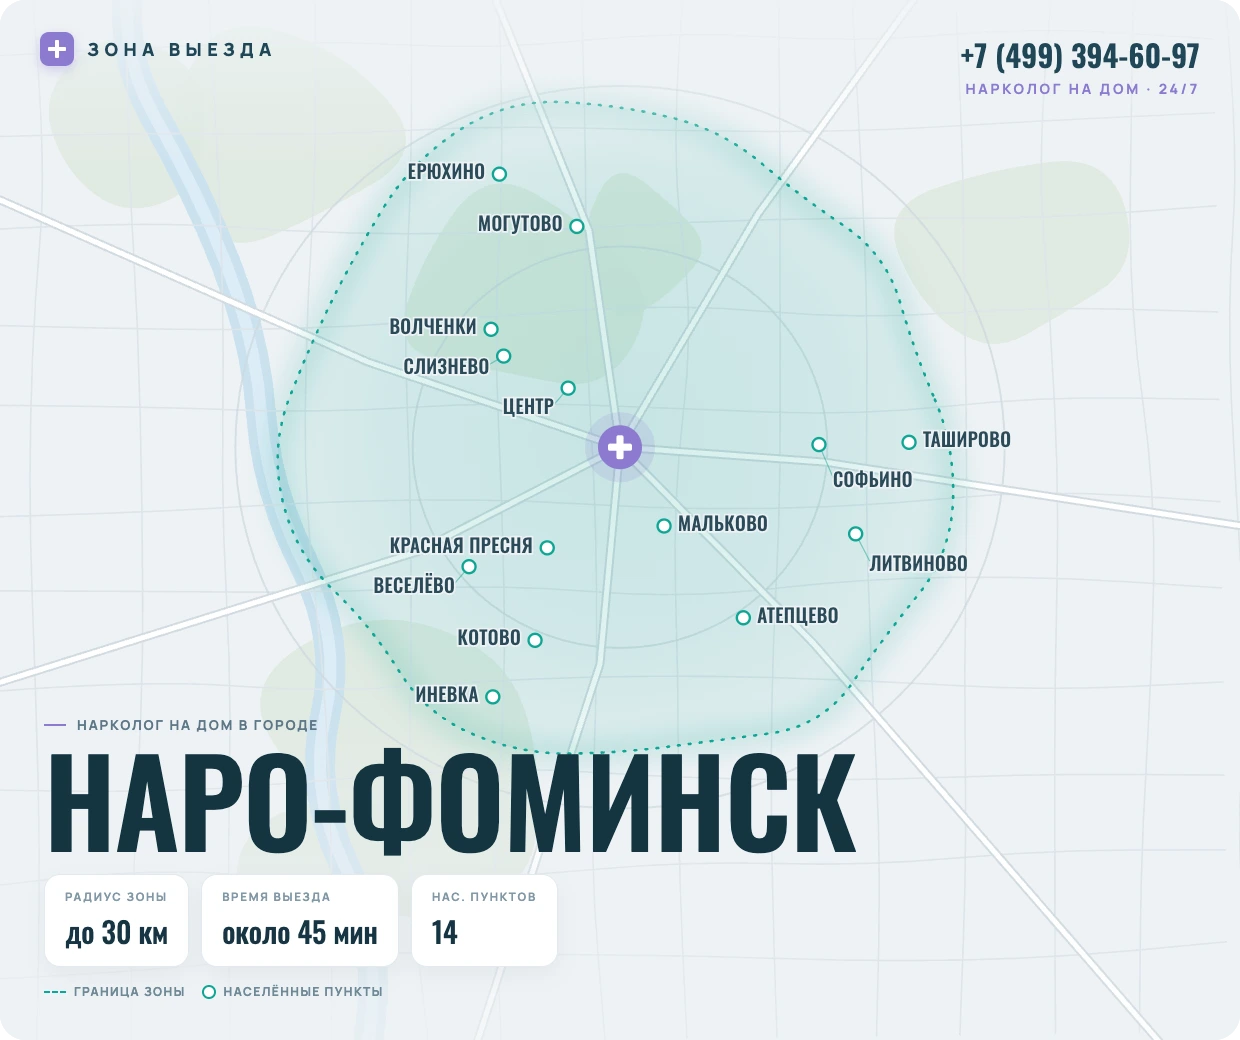Click the ВЕСЕЛЁВО label text

[414, 586]
